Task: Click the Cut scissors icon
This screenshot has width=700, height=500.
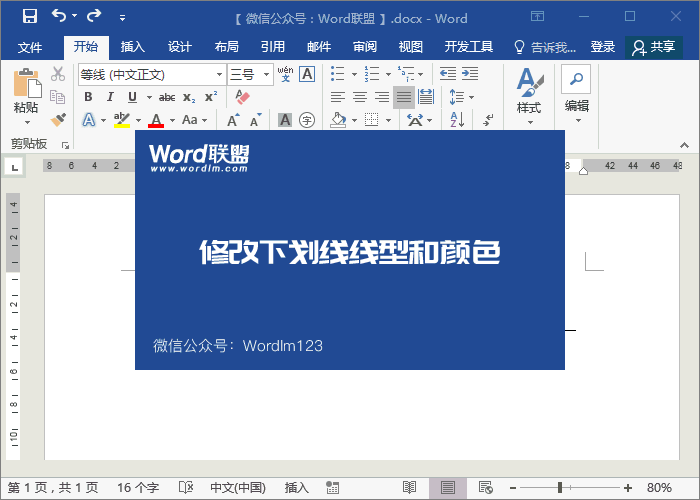Action: tap(58, 74)
